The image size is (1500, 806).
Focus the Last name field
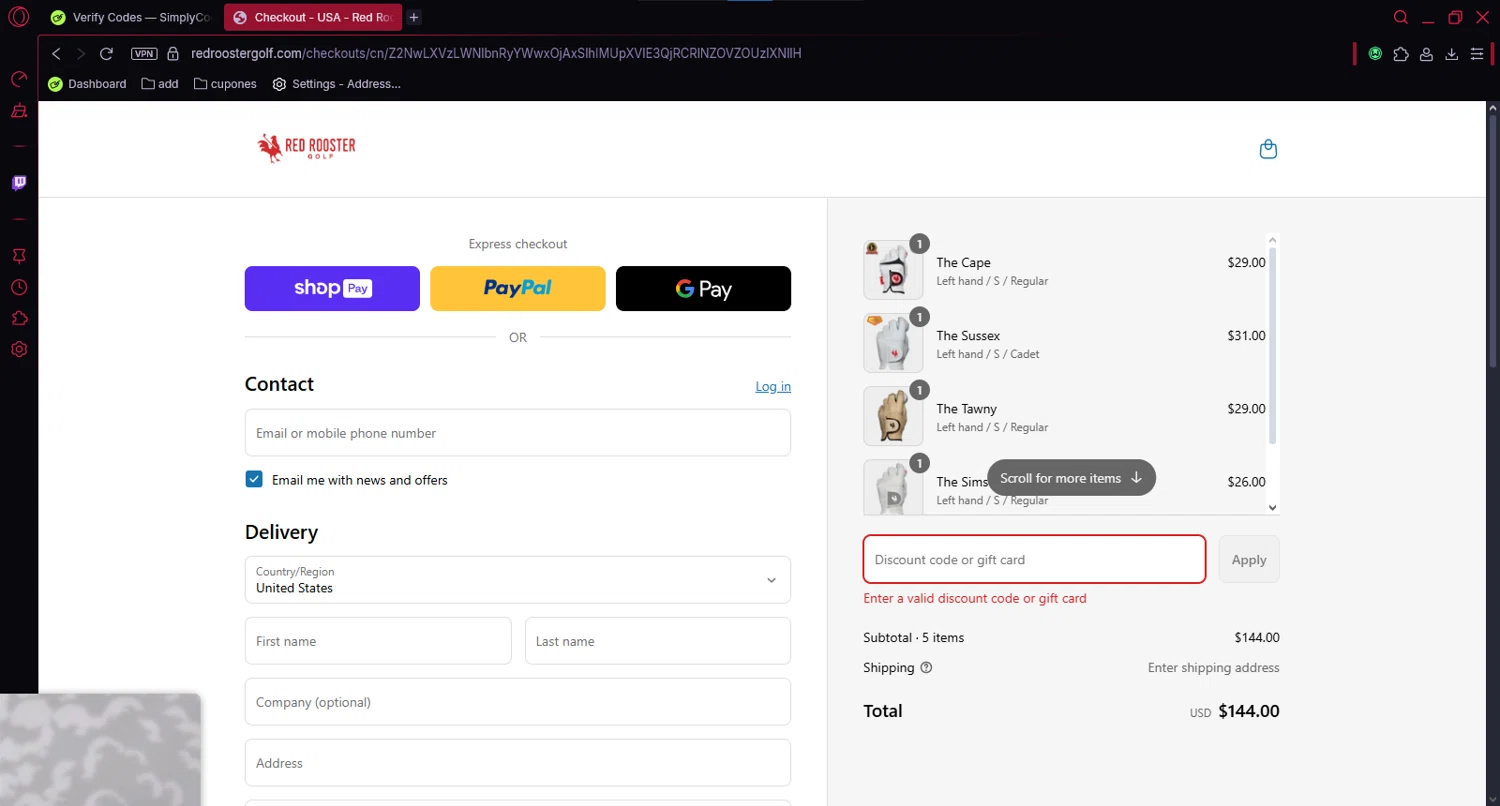[658, 641]
